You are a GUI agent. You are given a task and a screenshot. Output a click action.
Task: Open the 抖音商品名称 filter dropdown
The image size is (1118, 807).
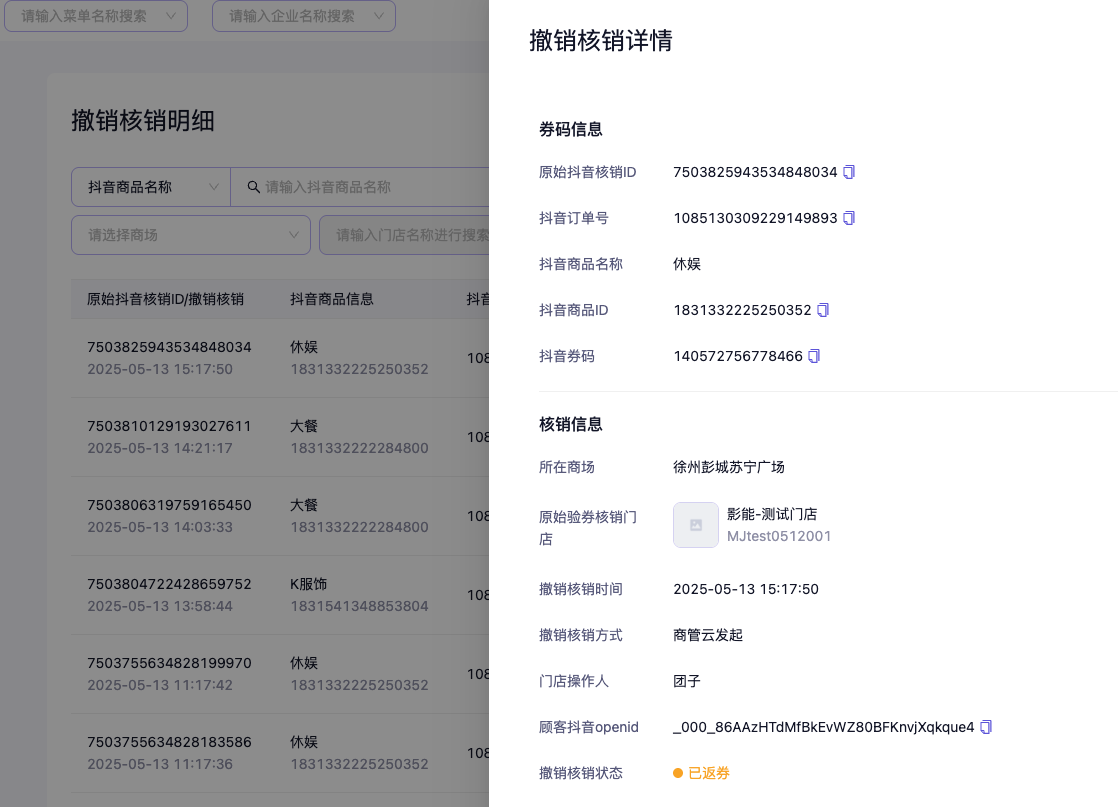pos(150,187)
